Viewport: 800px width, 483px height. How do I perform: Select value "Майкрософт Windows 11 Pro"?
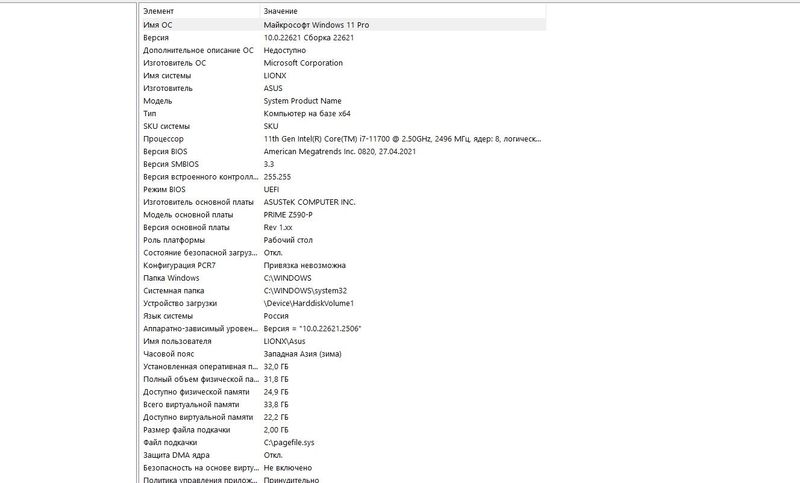pyautogui.click(x=316, y=24)
